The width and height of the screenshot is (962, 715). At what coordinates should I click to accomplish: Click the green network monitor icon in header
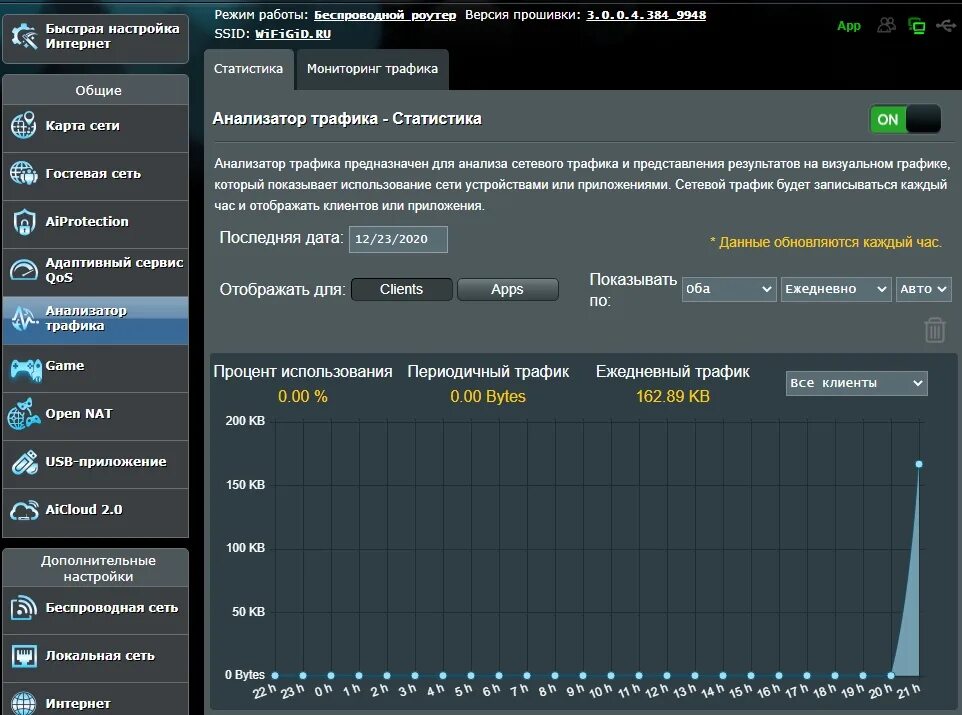coord(916,26)
